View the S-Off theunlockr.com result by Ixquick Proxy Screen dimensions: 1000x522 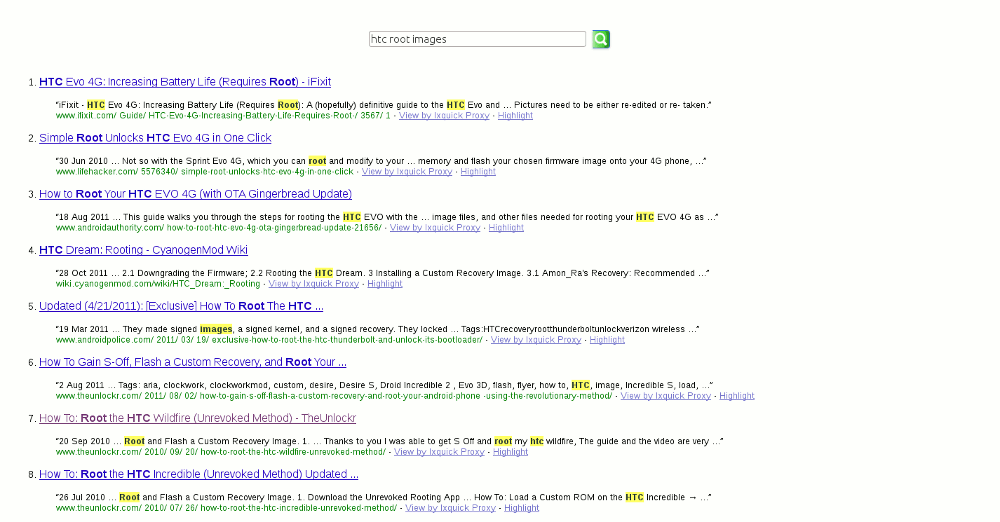(666, 396)
